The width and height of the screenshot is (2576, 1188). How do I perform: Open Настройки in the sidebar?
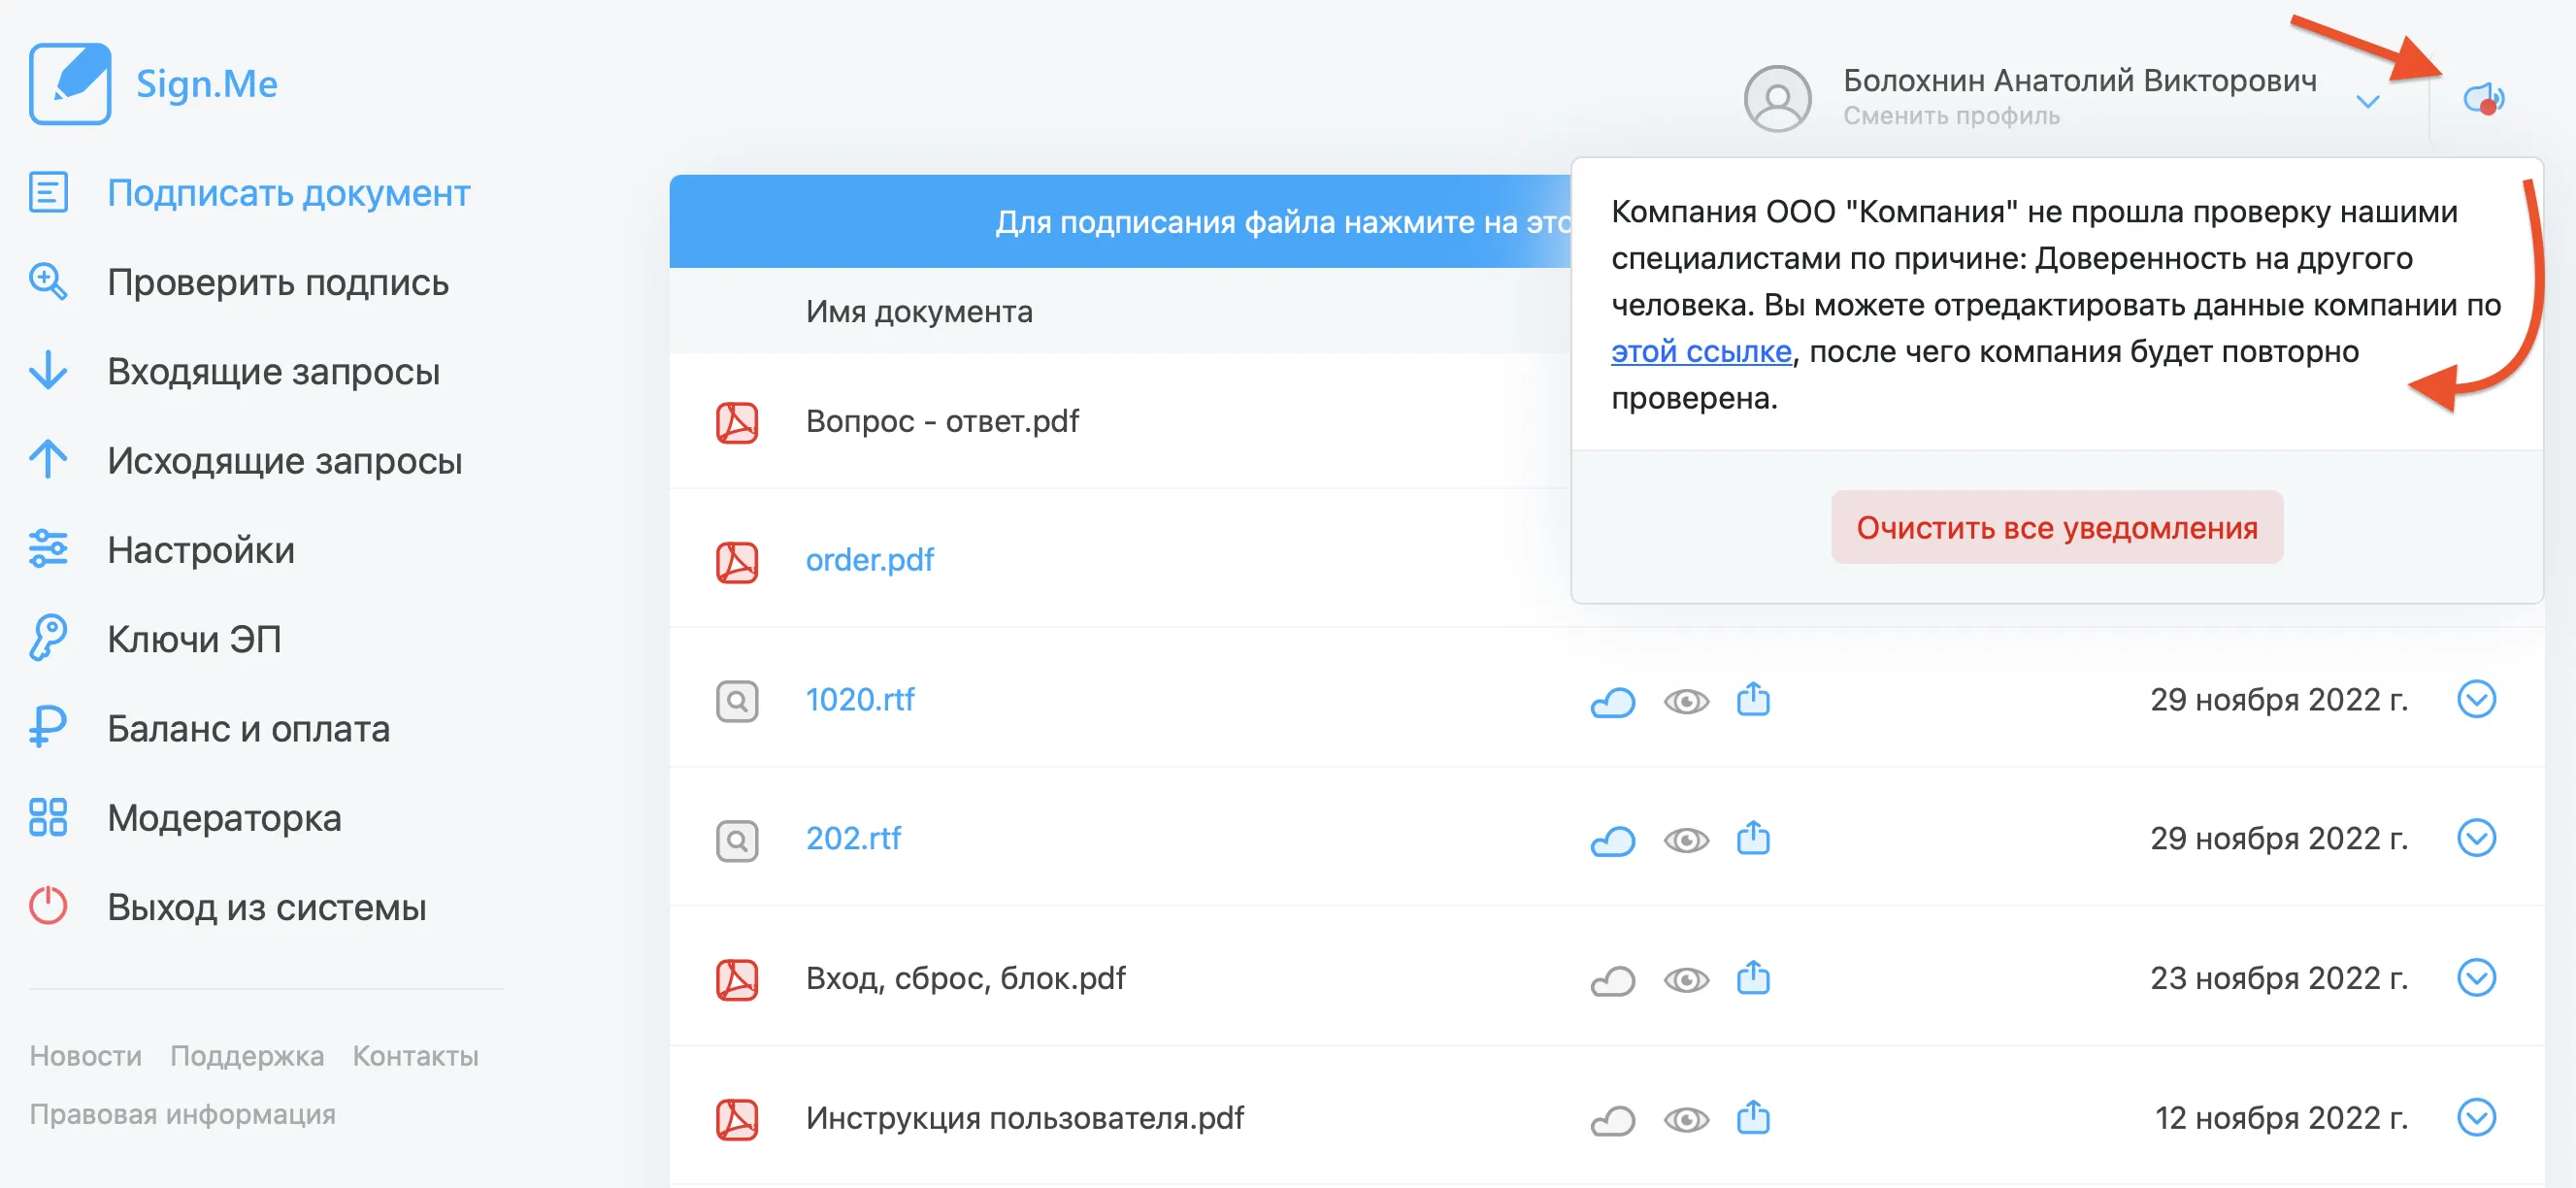tap(201, 550)
